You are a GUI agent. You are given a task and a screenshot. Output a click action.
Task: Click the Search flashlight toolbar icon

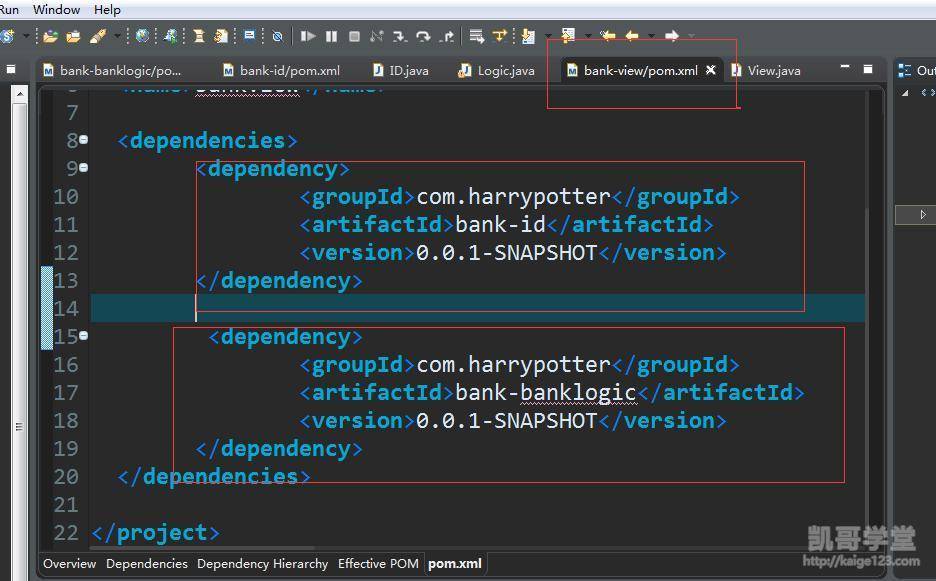click(97, 36)
